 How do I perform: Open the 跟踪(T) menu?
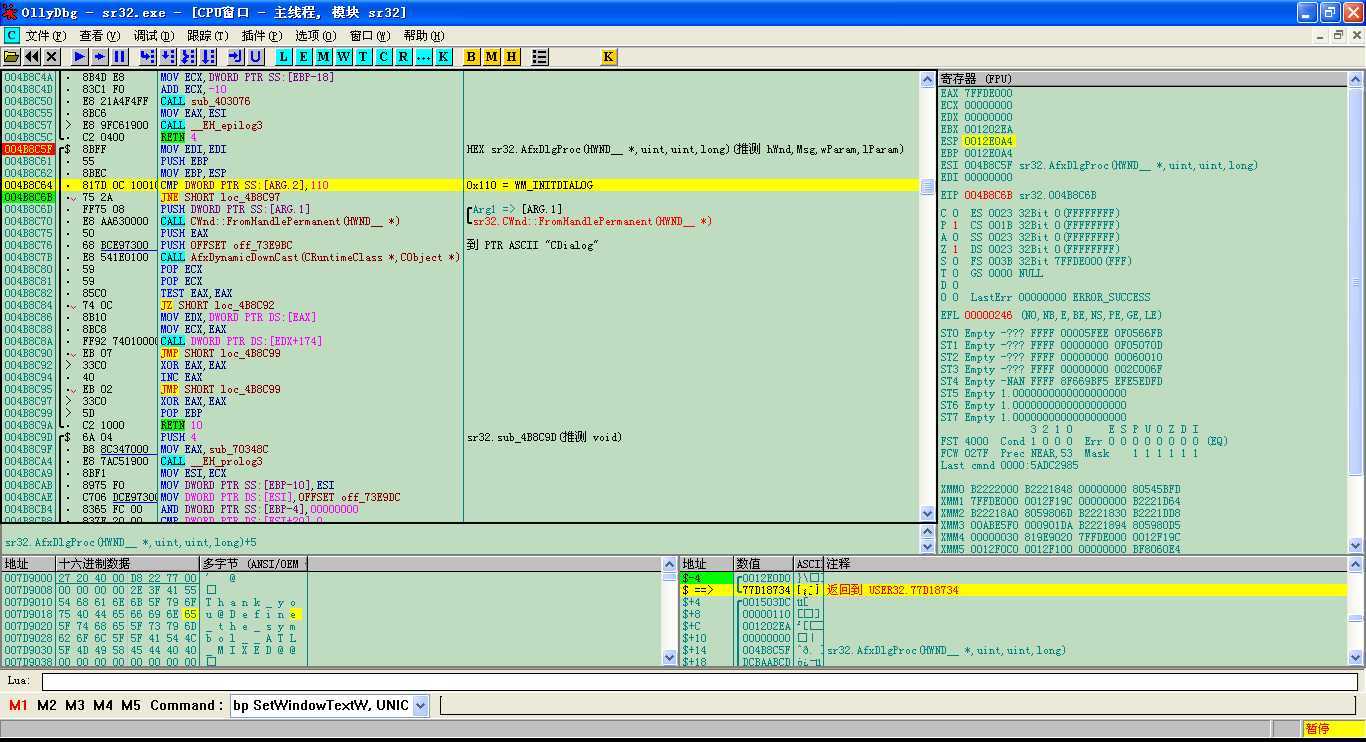coord(208,36)
